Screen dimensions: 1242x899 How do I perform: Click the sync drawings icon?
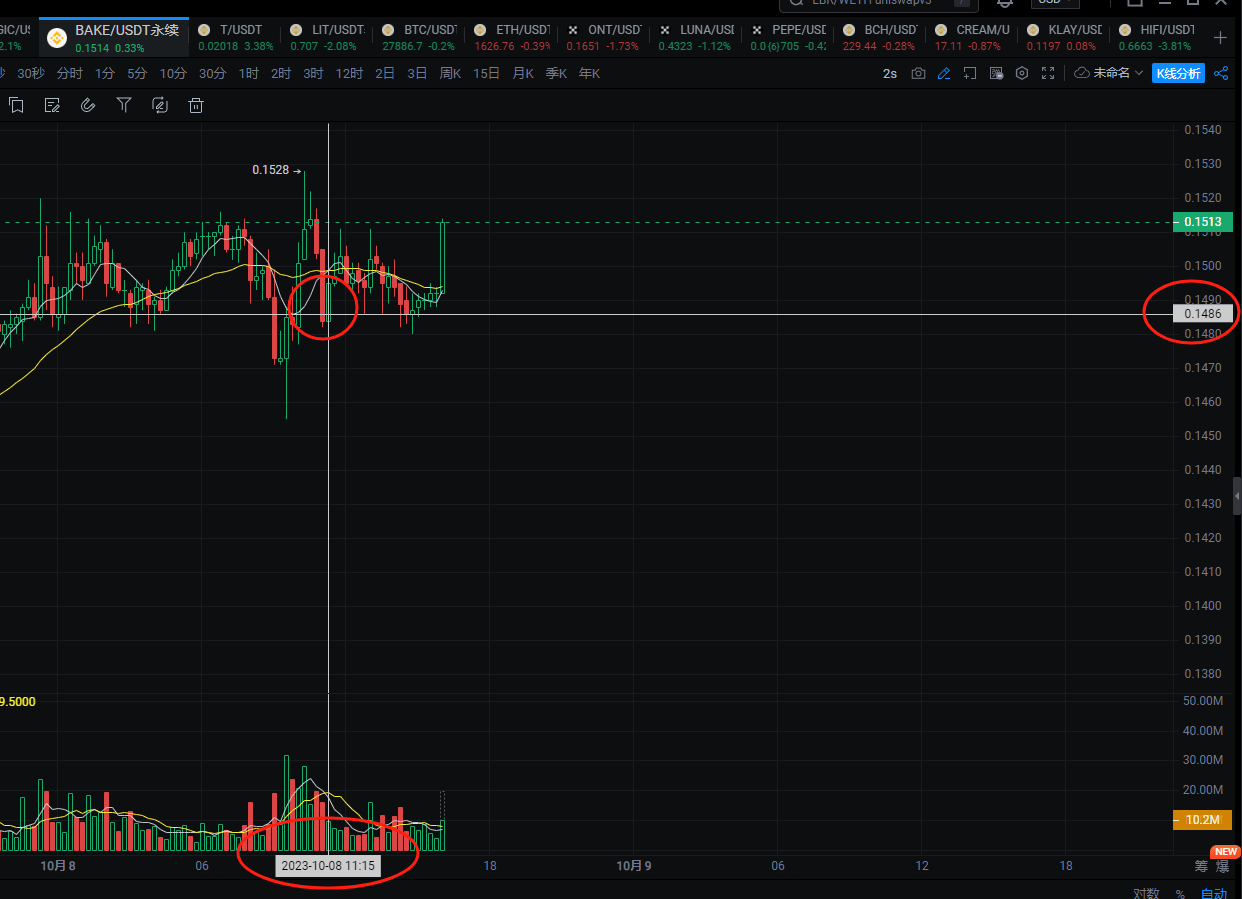click(x=160, y=105)
